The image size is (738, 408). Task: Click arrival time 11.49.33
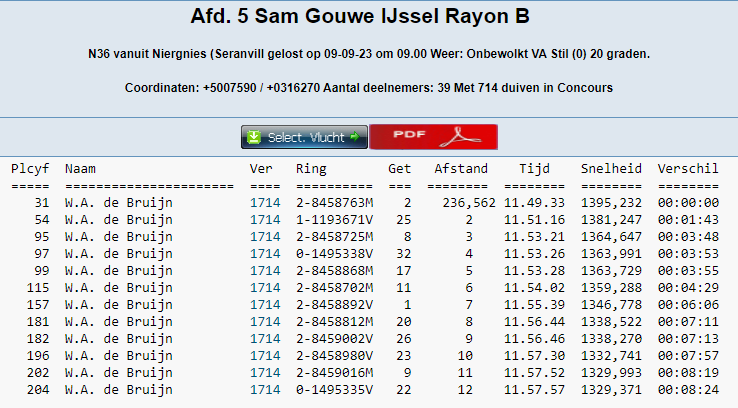click(534, 203)
